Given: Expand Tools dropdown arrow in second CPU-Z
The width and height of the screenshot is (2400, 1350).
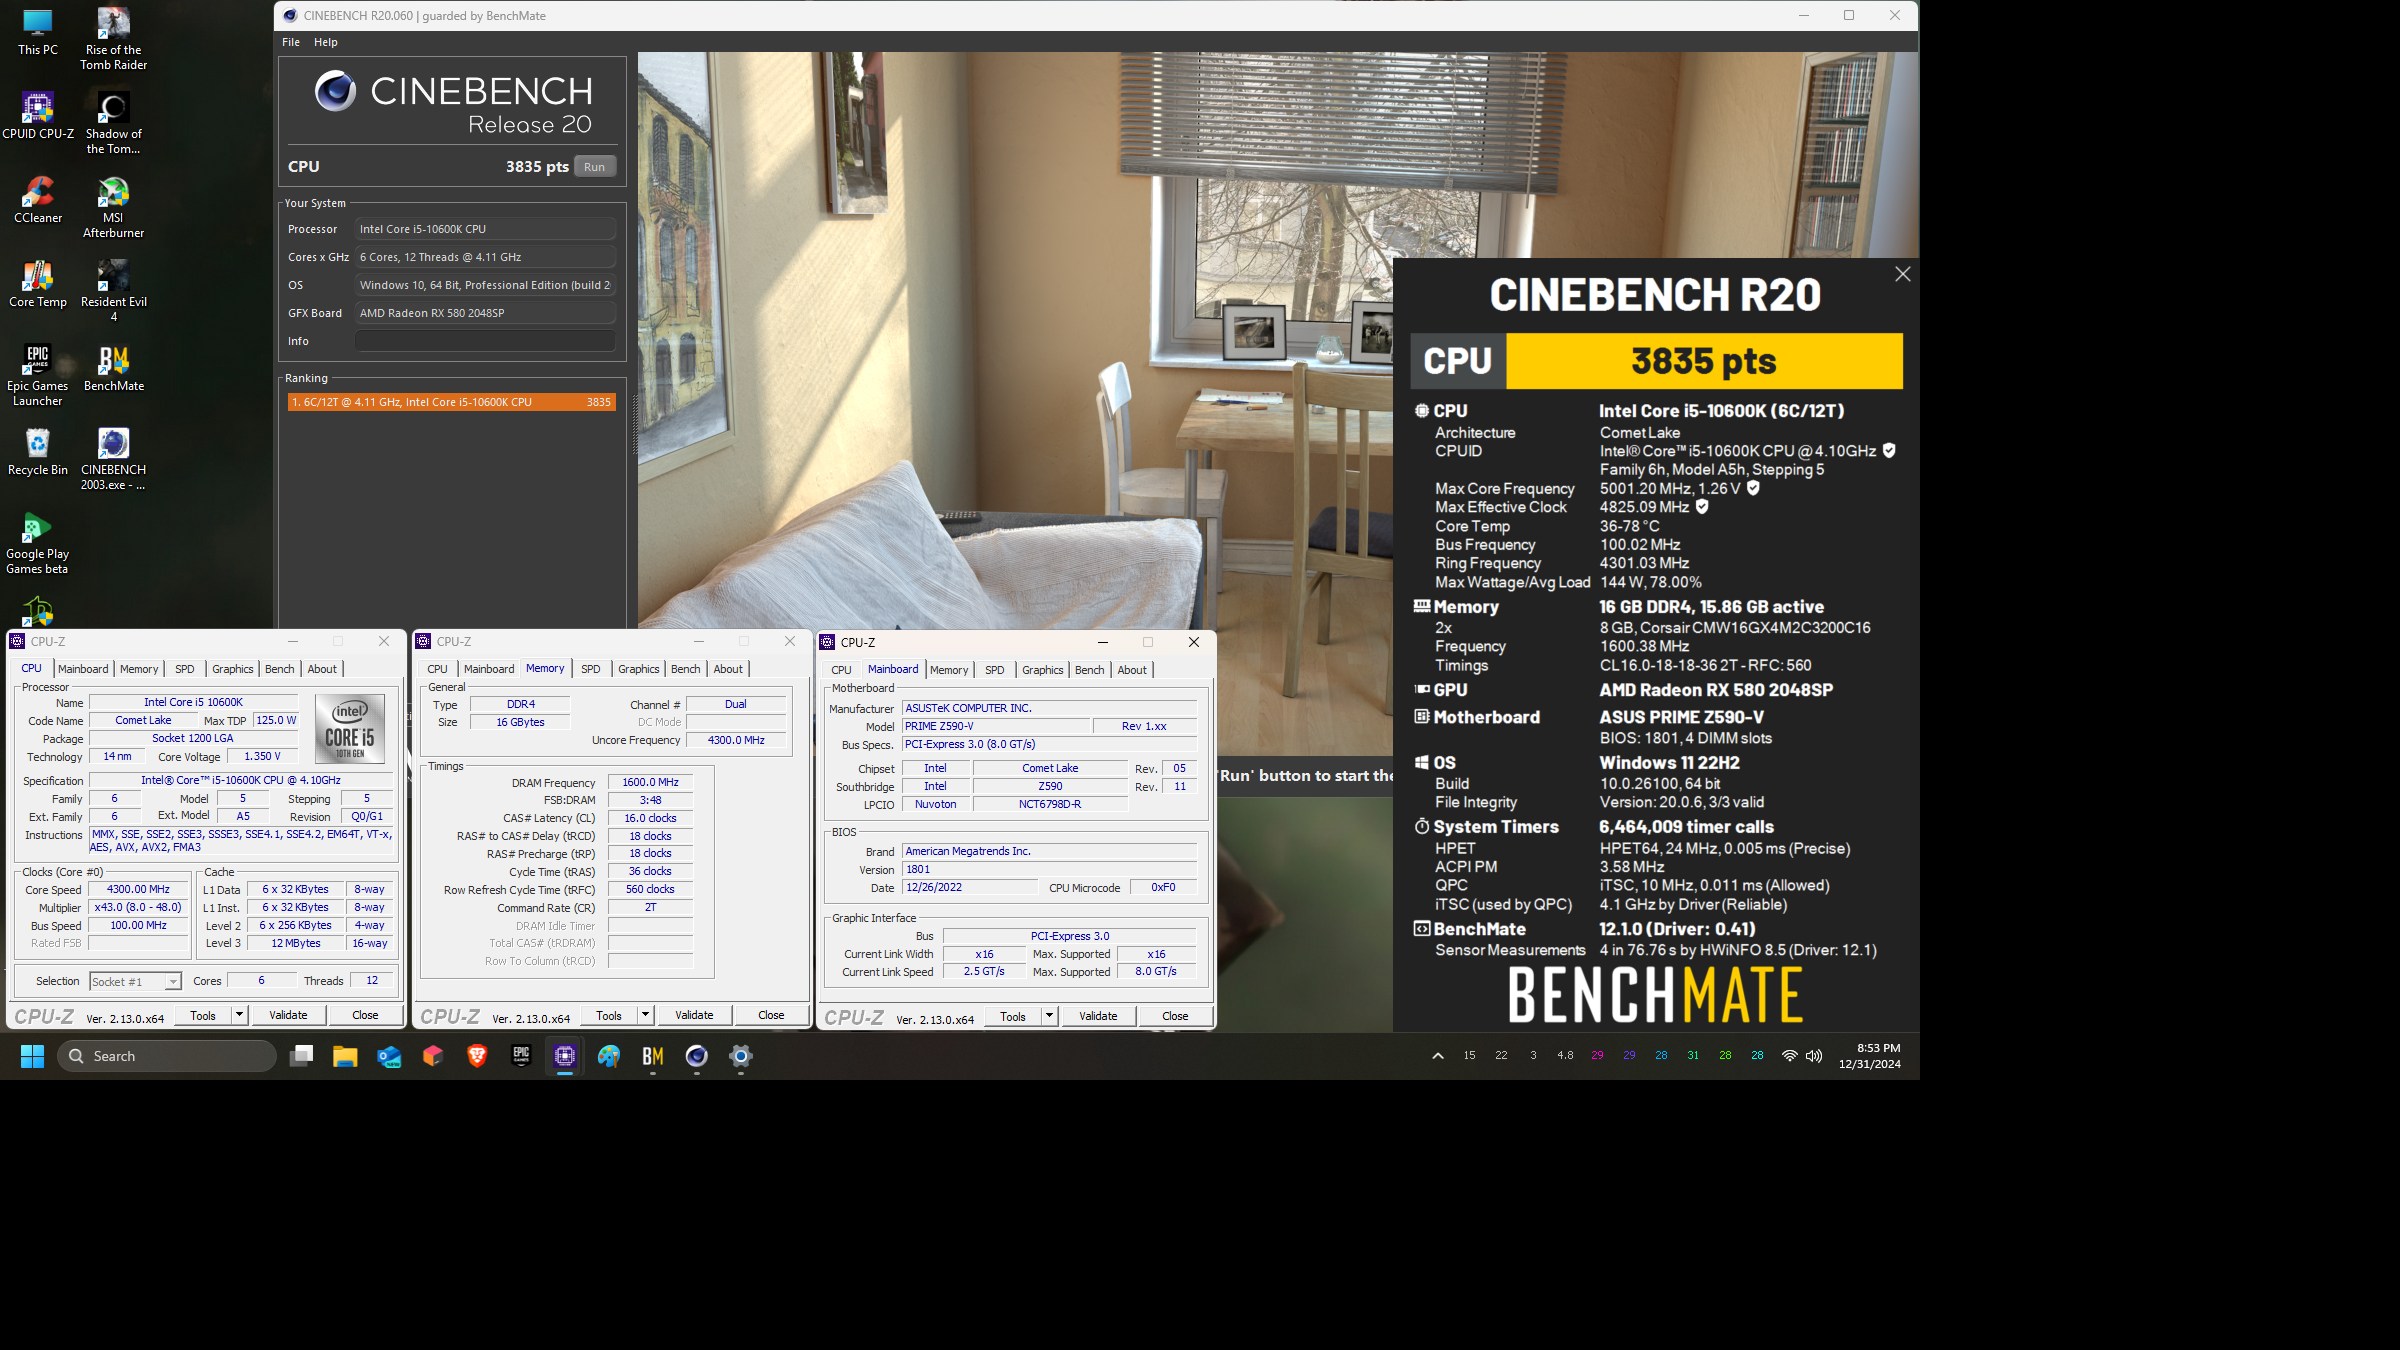Looking at the screenshot, I should click(645, 1015).
